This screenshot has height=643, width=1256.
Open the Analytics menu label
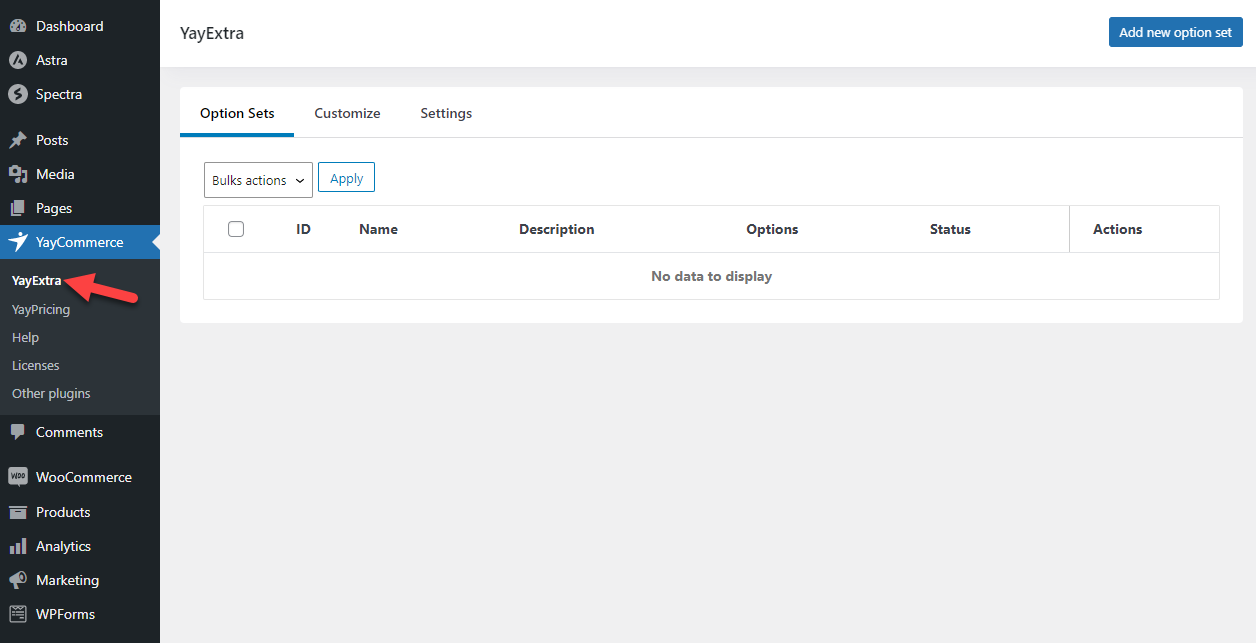click(x=63, y=546)
